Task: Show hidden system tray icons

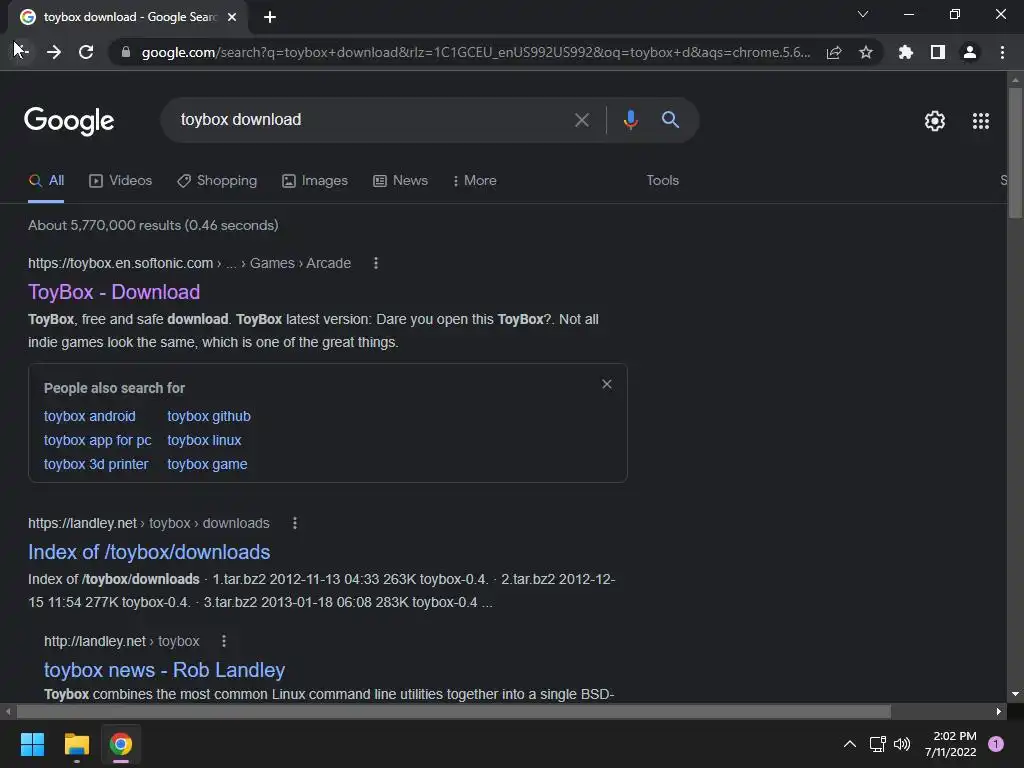Action: 850,744
